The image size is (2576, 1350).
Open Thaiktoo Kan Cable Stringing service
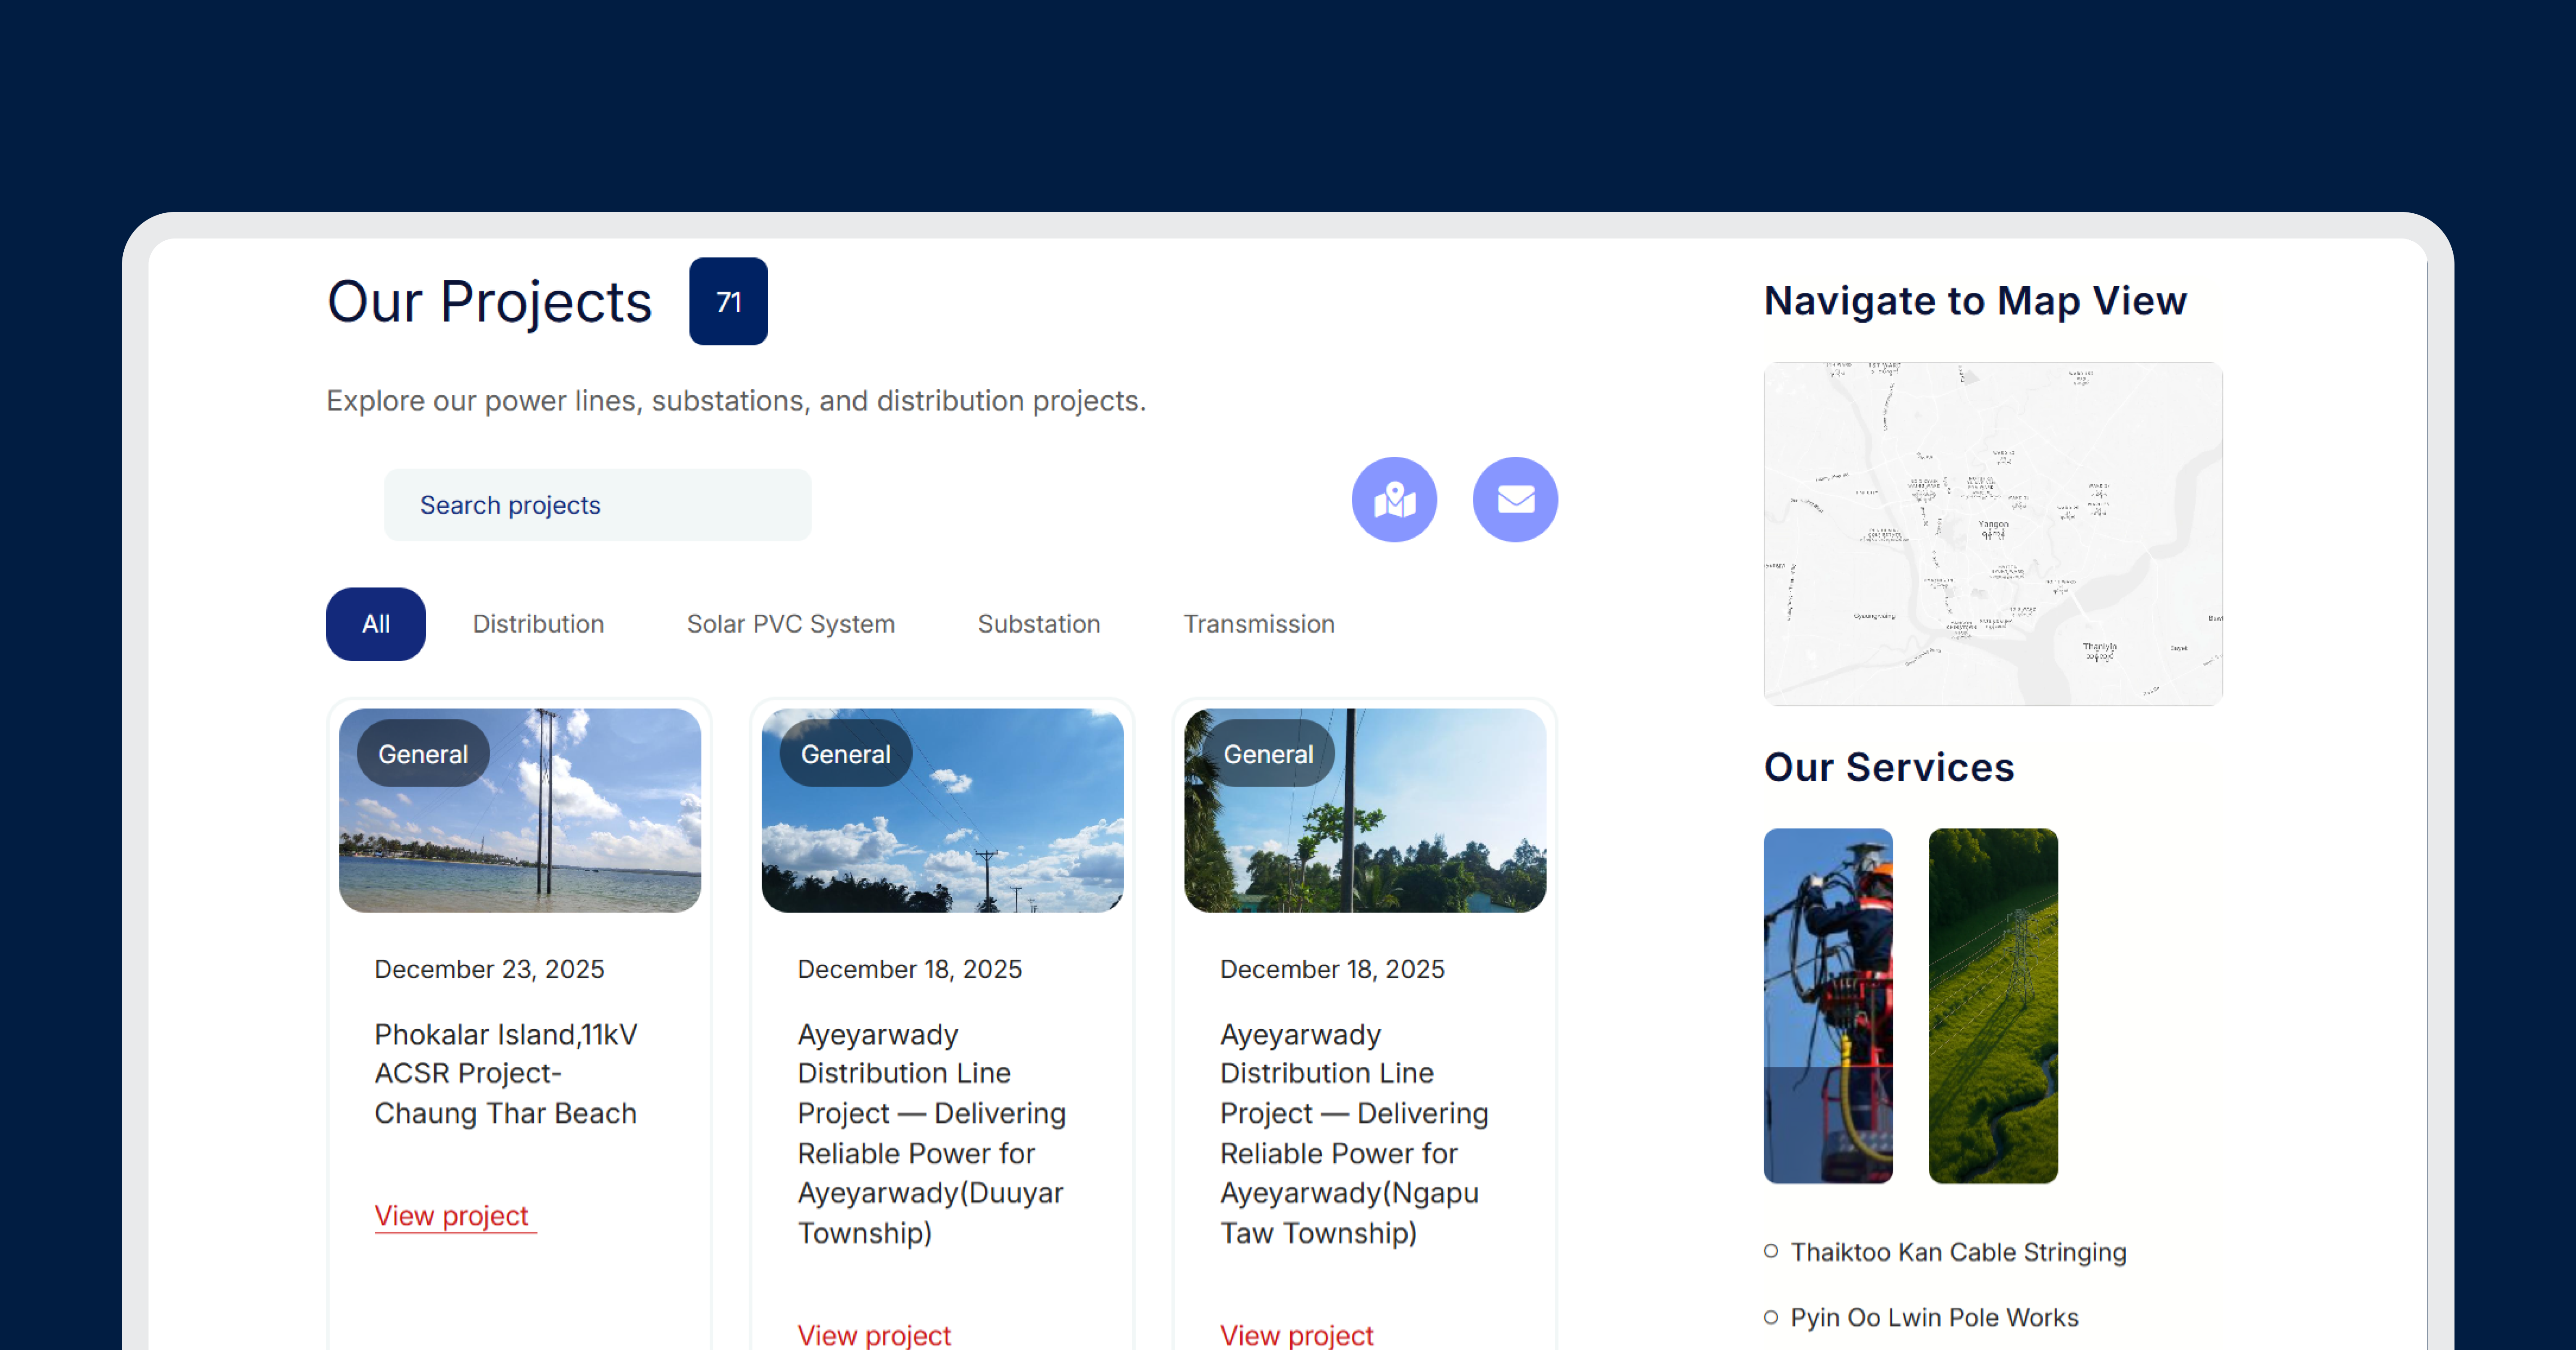point(1958,1252)
